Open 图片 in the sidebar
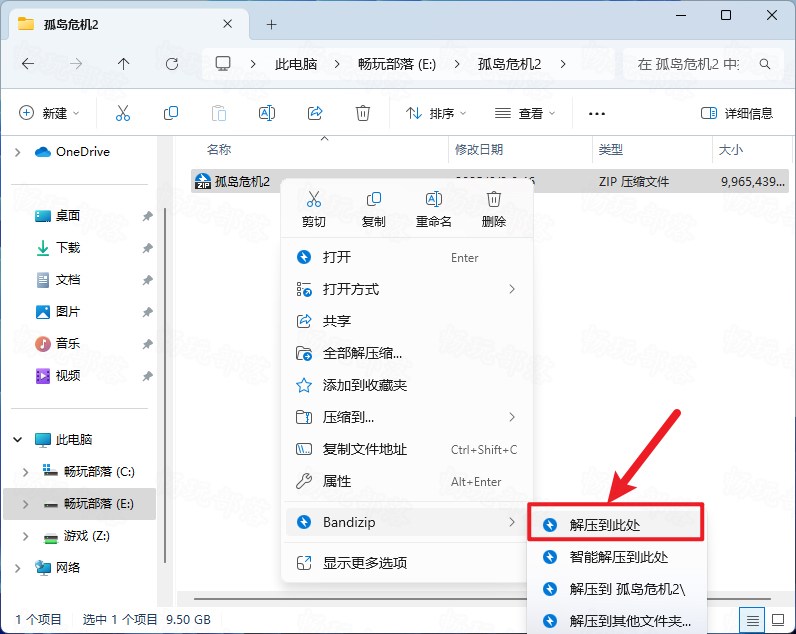The width and height of the screenshot is (796, 634). coord(57,312)
